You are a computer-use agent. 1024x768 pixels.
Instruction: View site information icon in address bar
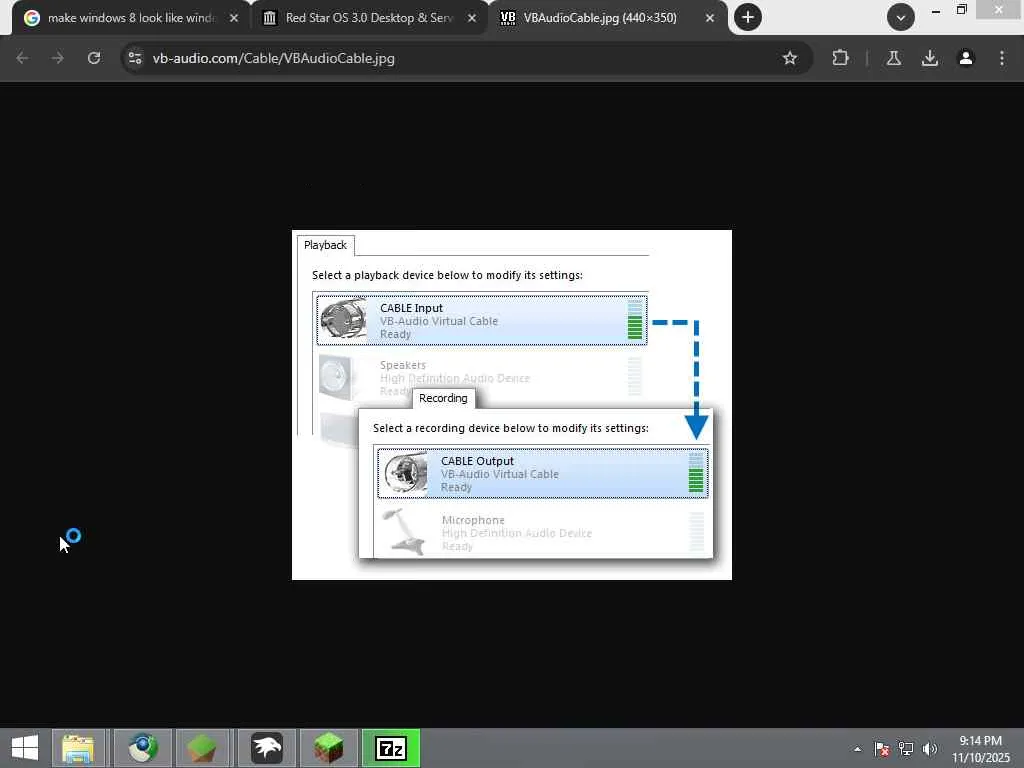click(x=135, y=58)
